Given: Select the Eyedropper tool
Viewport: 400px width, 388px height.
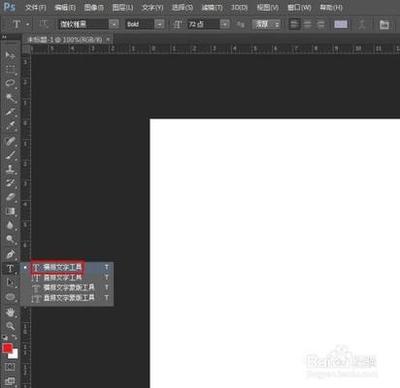Looking at the screenshot, I should (x=10, y=126).
